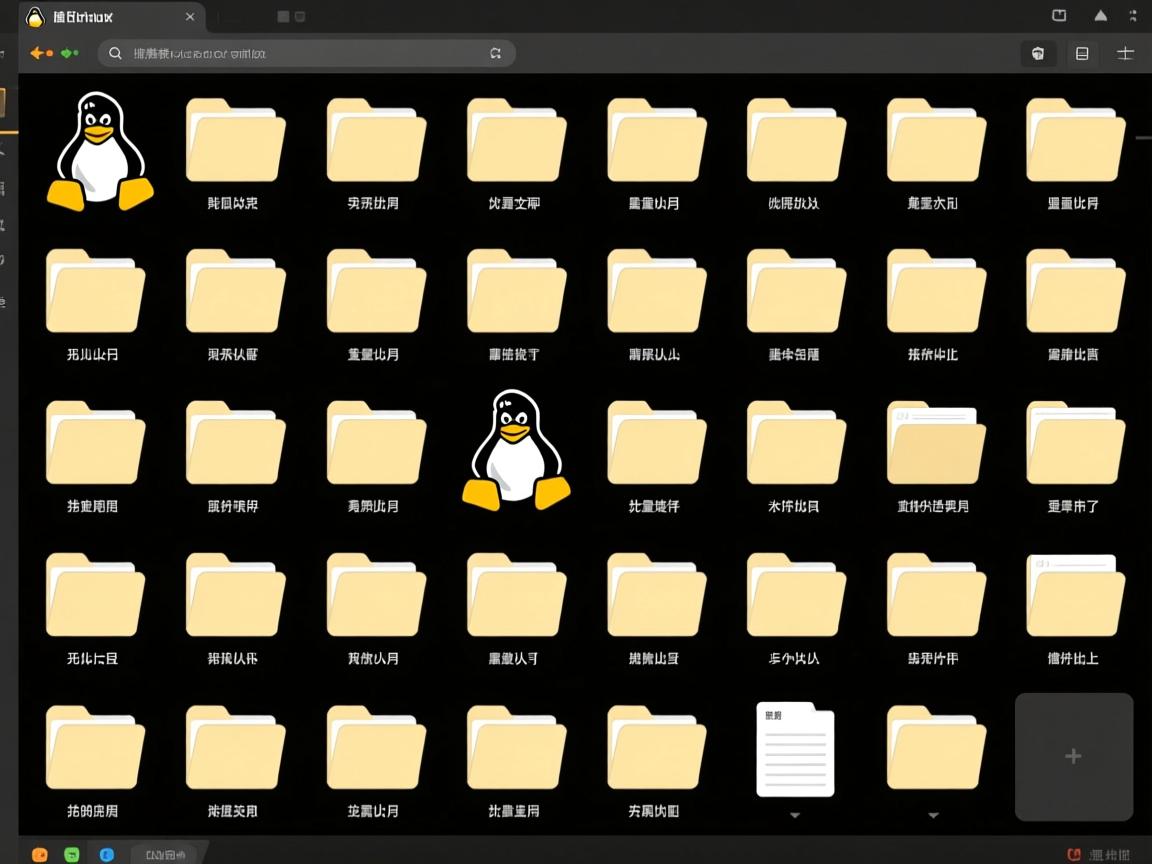The image size is (1152, 864).
Task: Click the refresh icon inside the search bar
Action: [x=496, y=53]
